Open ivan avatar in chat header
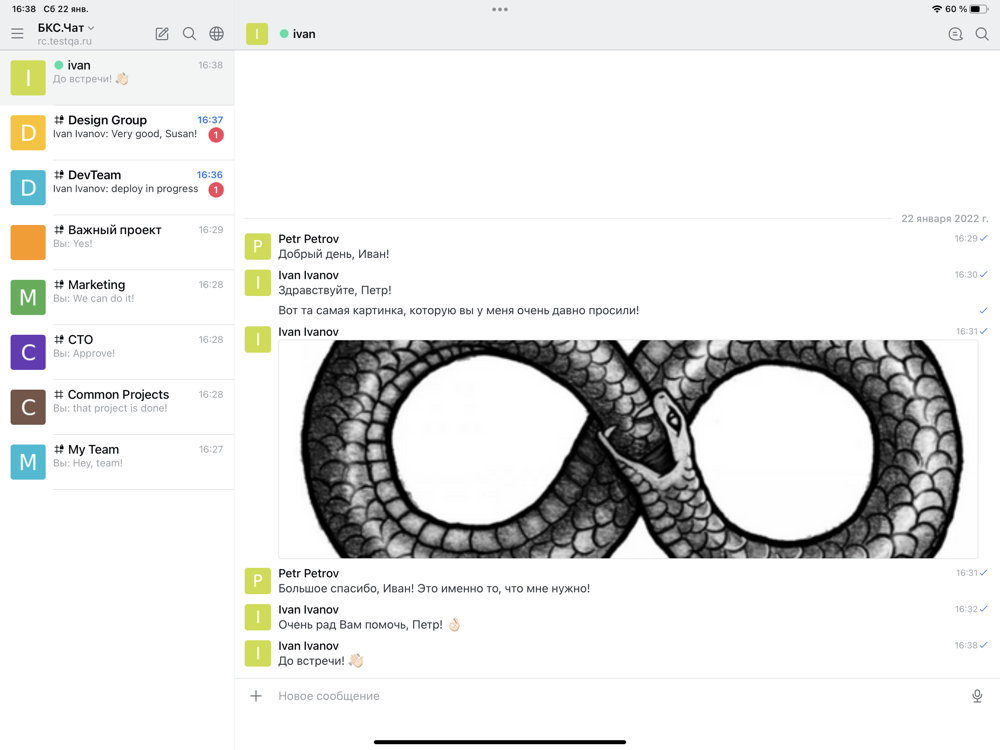Viewport: 1000px width, 750px height. (x=257, y=34)
